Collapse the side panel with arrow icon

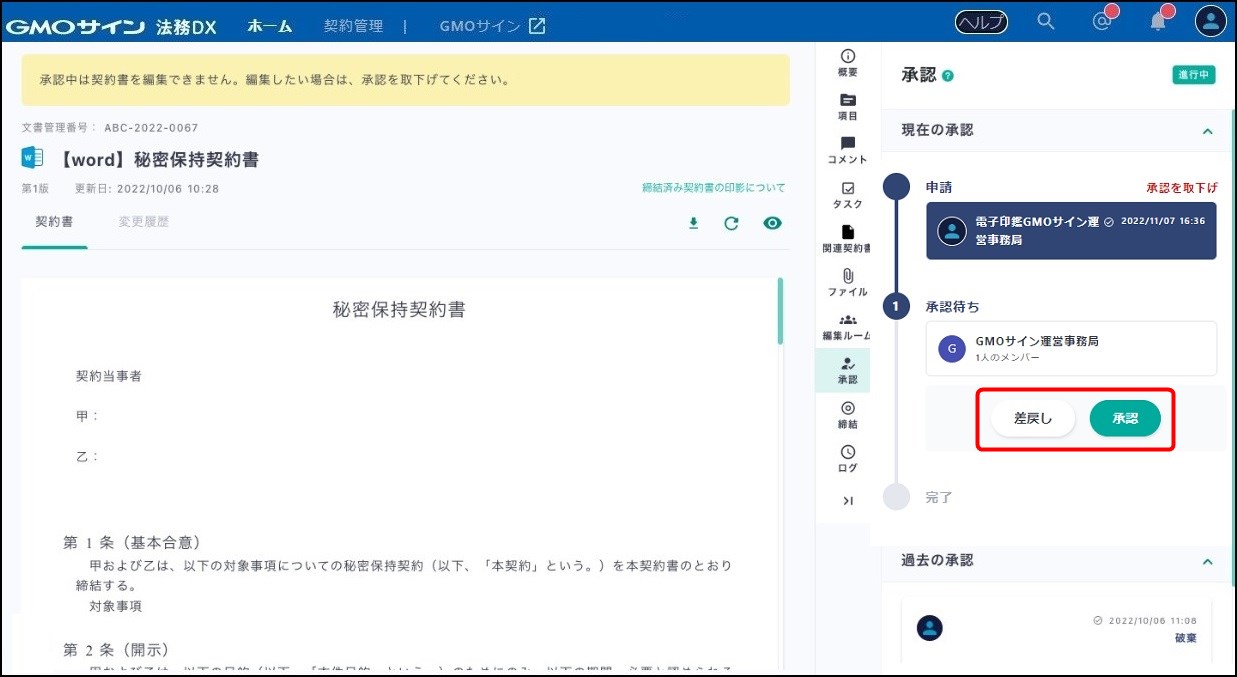point(848,501)
